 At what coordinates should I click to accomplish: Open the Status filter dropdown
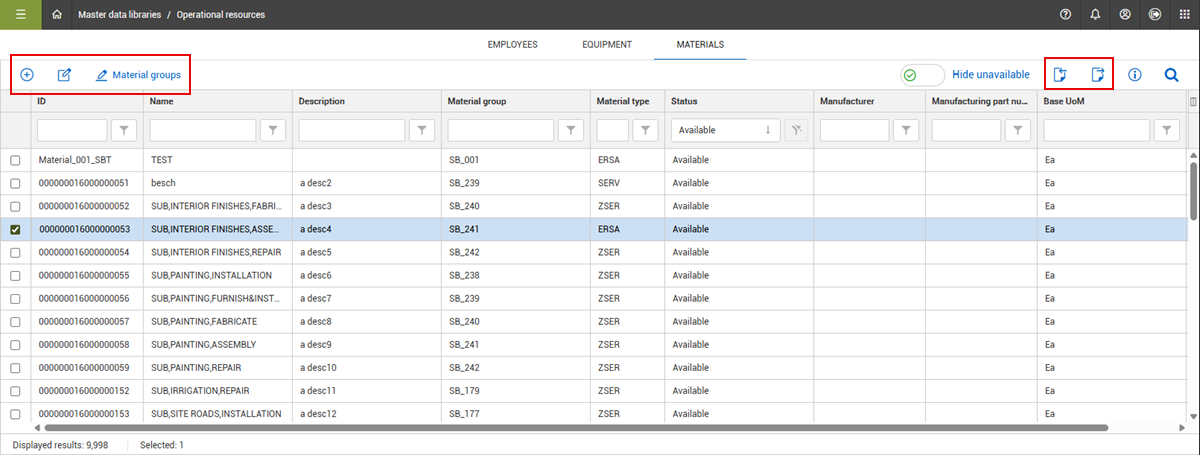727,130
